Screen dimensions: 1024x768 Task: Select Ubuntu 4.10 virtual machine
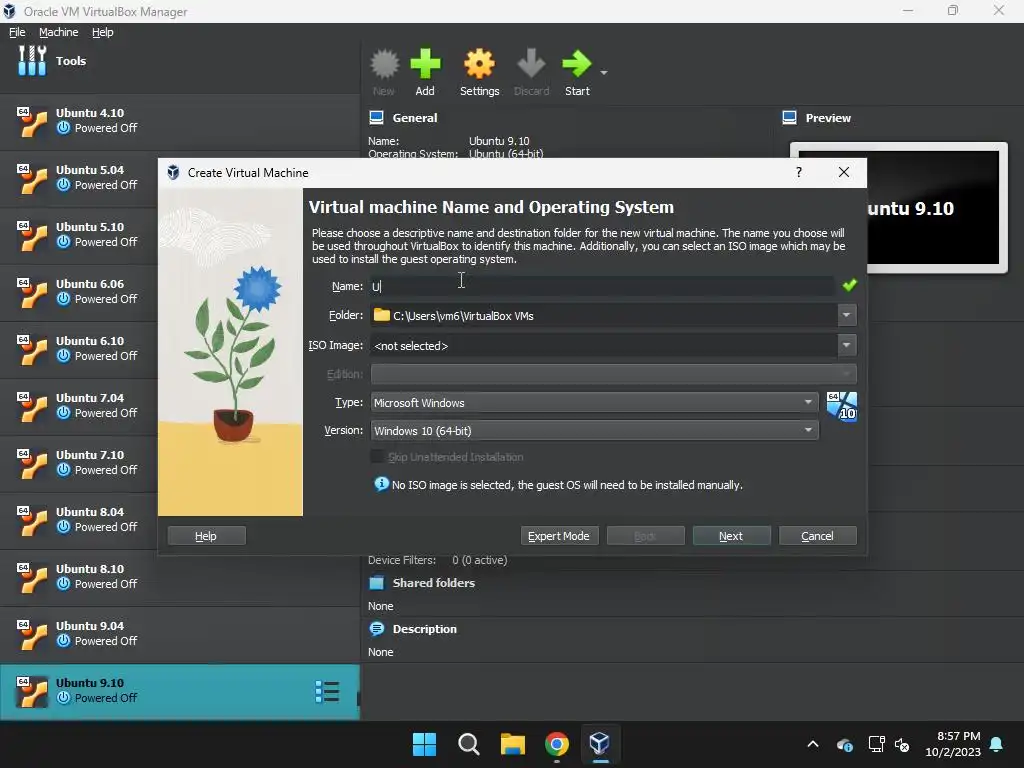click(x=180, y=121)
